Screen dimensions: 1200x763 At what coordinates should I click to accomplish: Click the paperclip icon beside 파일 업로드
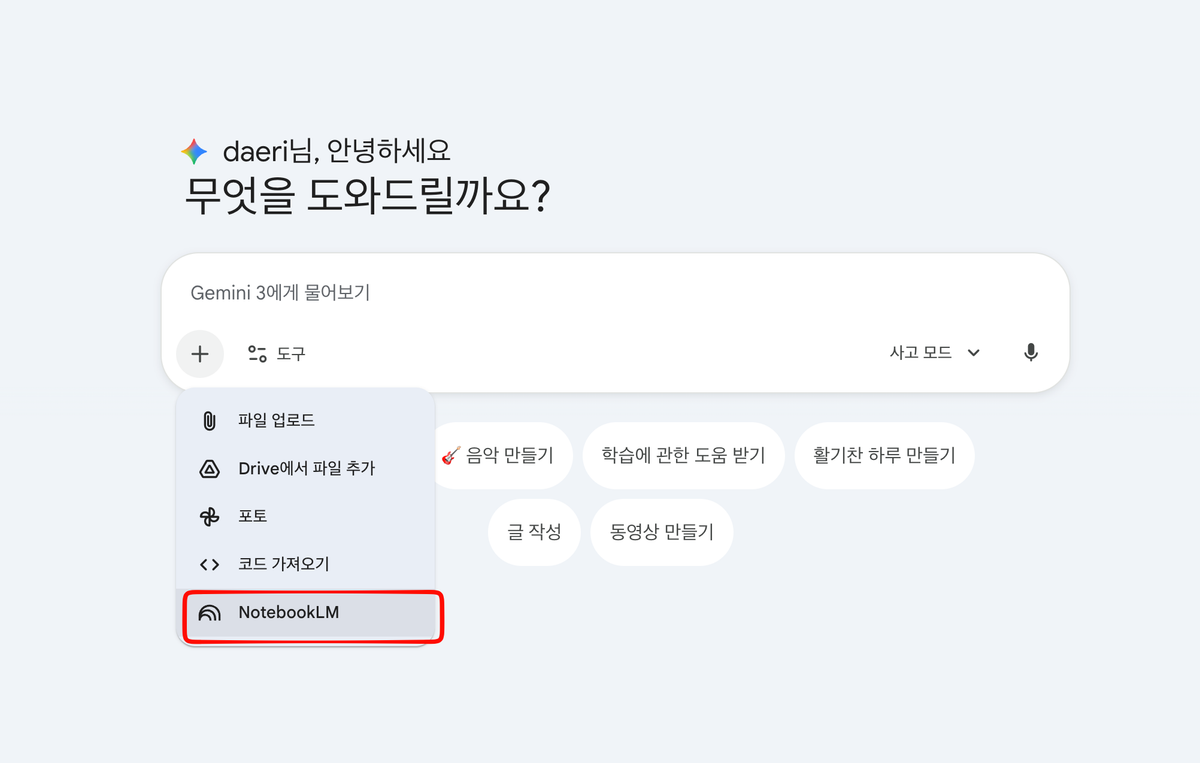(210, 420)
